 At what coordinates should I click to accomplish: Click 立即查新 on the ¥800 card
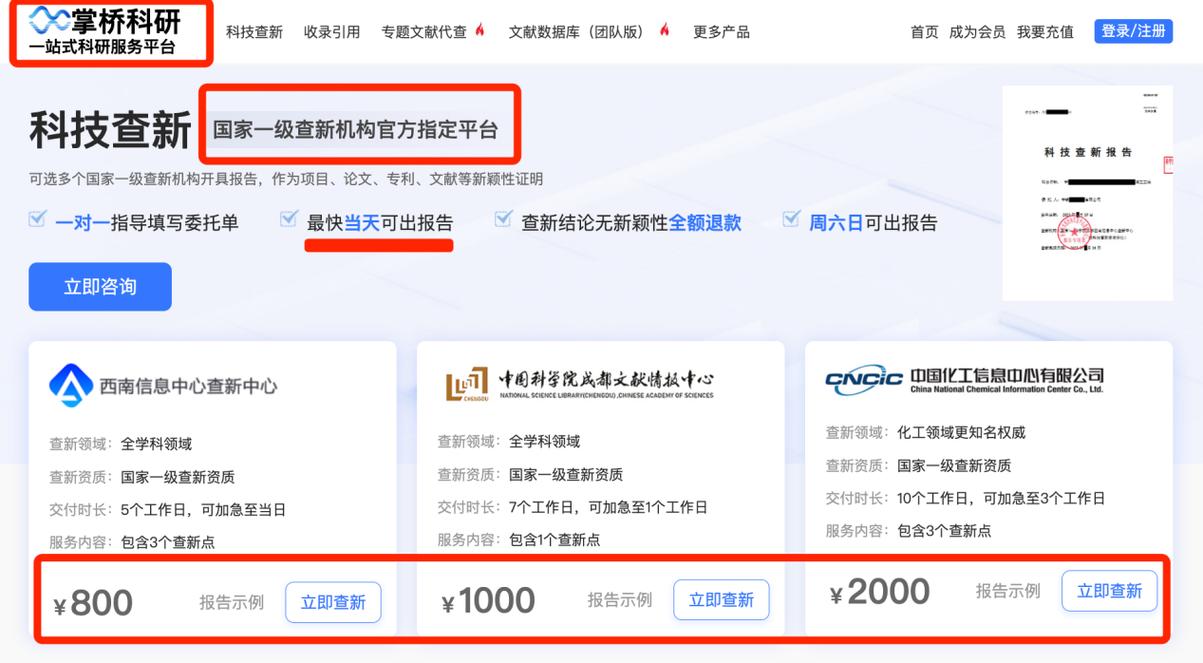pos(333,602)
